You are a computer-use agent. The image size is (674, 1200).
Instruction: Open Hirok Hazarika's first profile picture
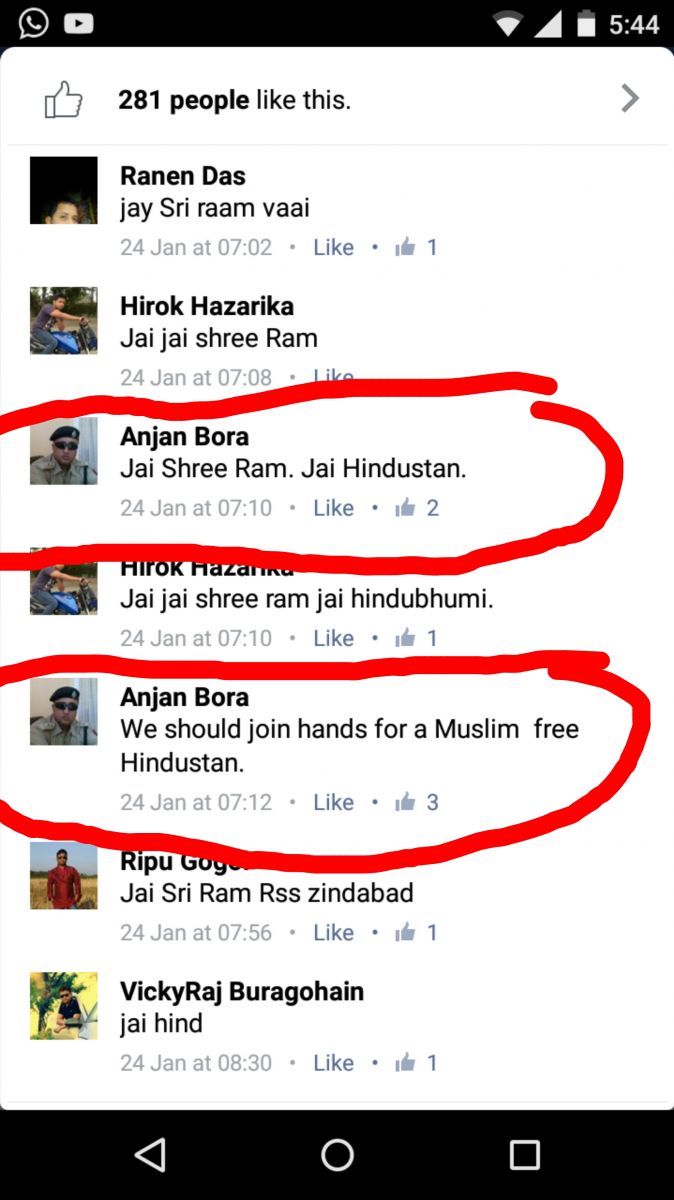(x=64, y=320)
